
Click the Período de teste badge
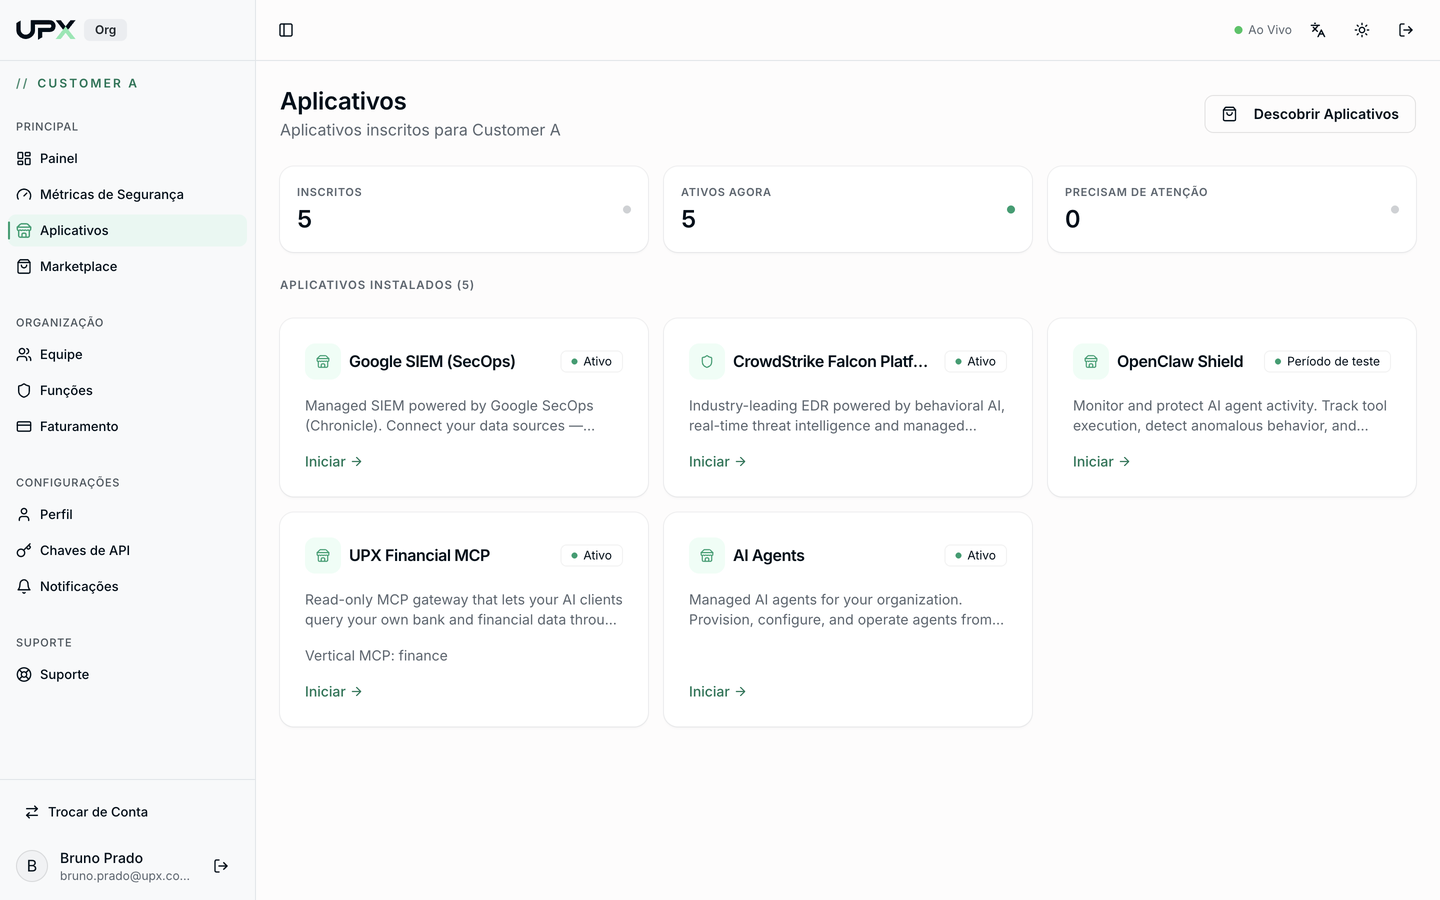pyautogui.click(x=1327, y=361)
